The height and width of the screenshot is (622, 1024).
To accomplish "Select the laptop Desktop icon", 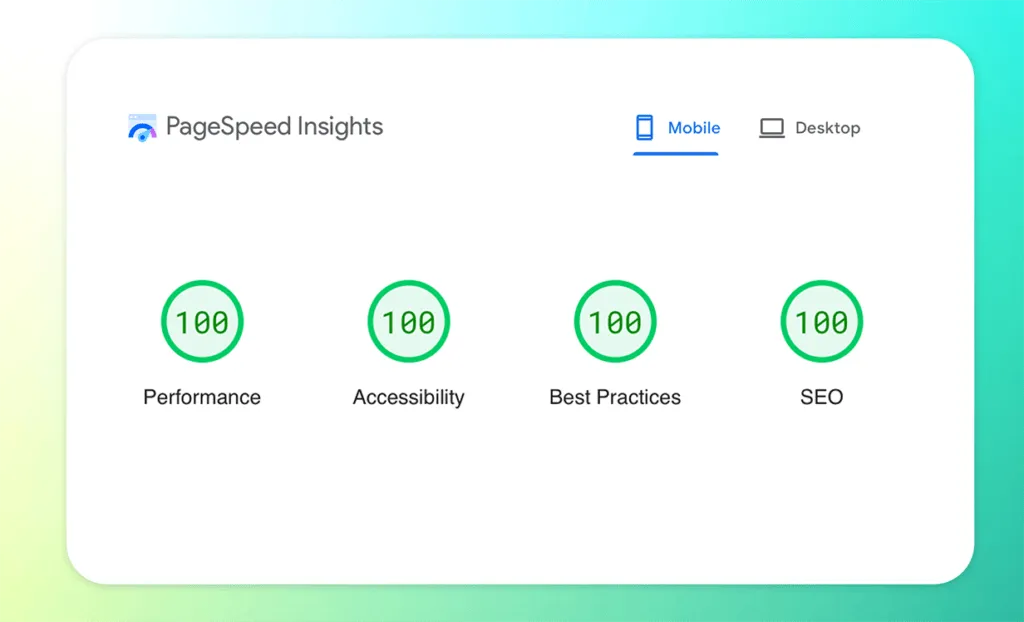I will 770,127.
